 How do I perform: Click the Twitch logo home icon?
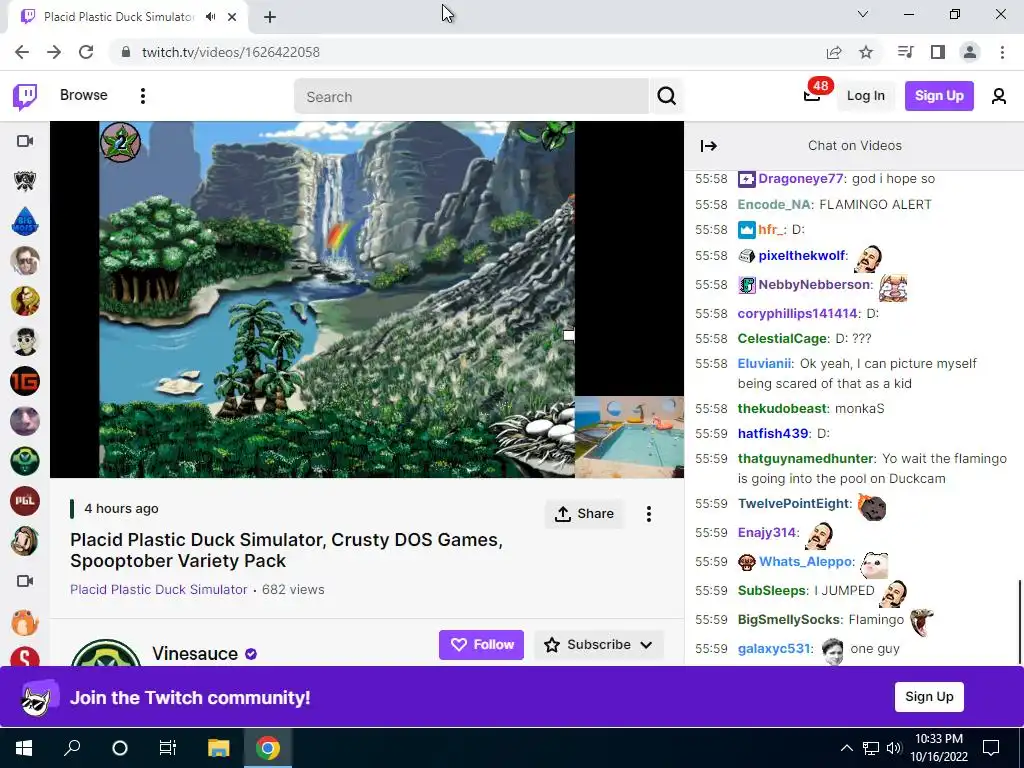tap(25, 96)
